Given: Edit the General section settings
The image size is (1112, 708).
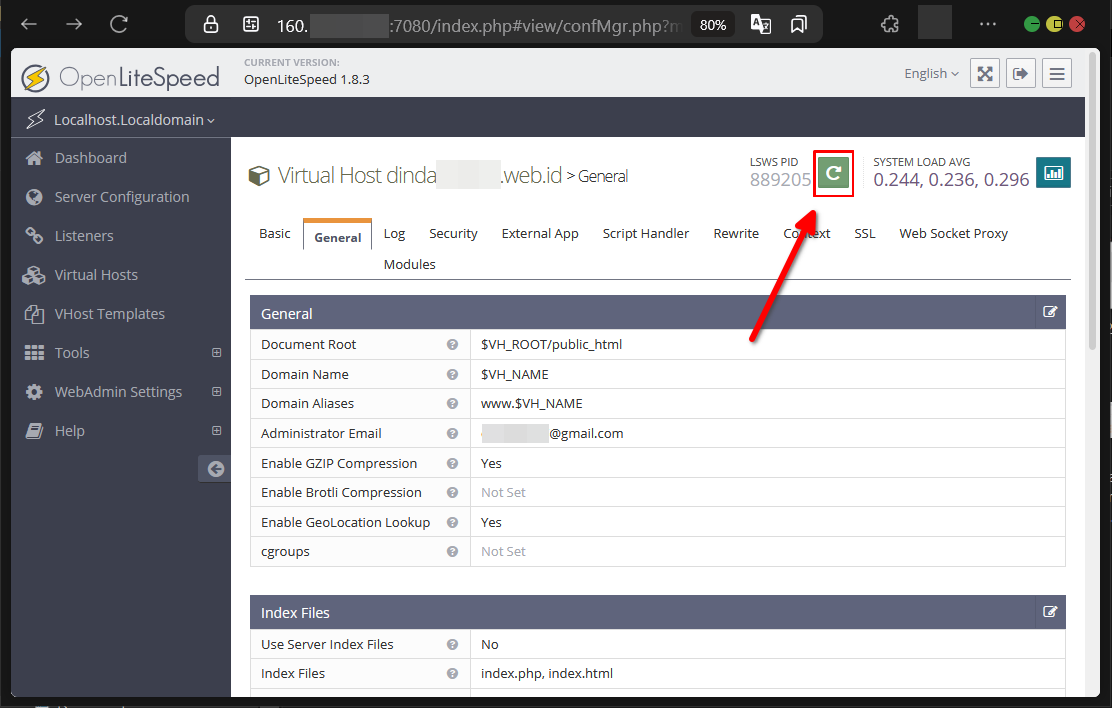Looking at the screenshot, I should [1050, 312].
